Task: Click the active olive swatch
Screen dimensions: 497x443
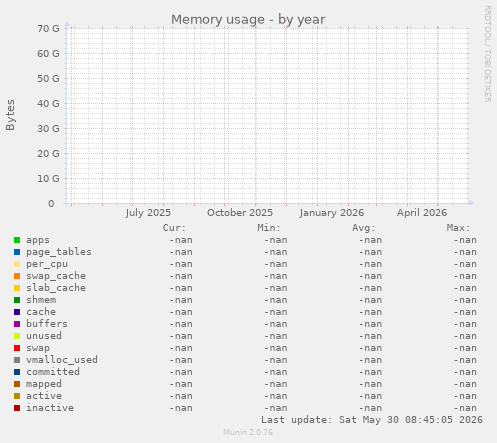Action: [x=17, y=396]
